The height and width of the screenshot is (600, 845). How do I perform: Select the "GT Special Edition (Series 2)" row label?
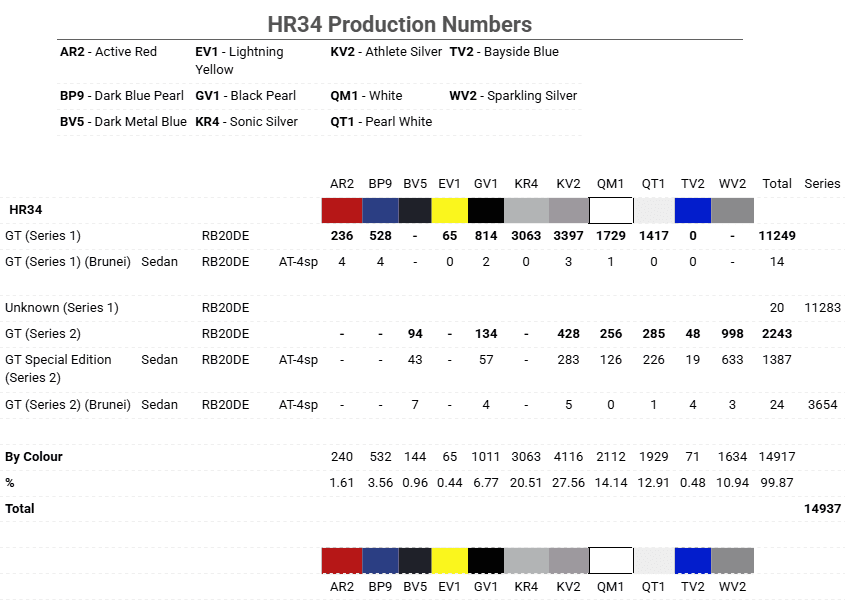tap(58, 368)
